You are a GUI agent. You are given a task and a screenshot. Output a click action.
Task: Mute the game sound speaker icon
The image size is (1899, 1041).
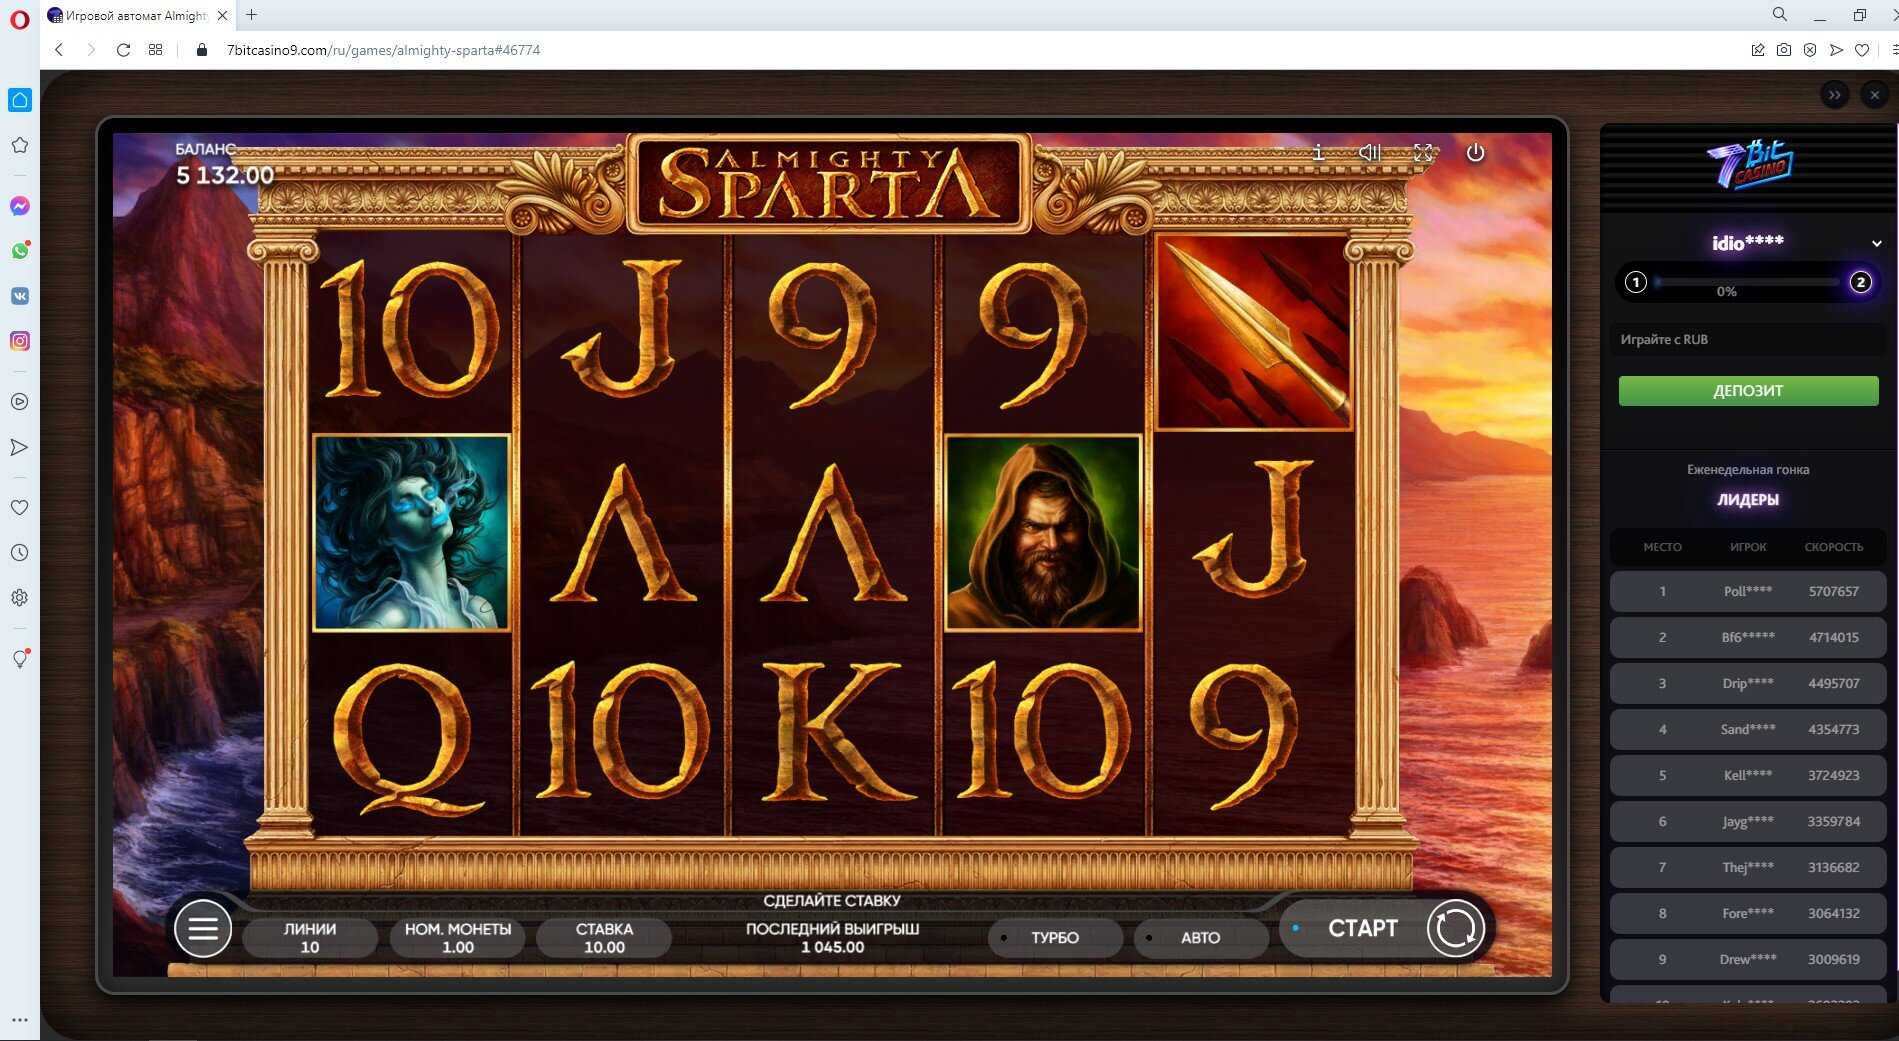pos(1370,152)
